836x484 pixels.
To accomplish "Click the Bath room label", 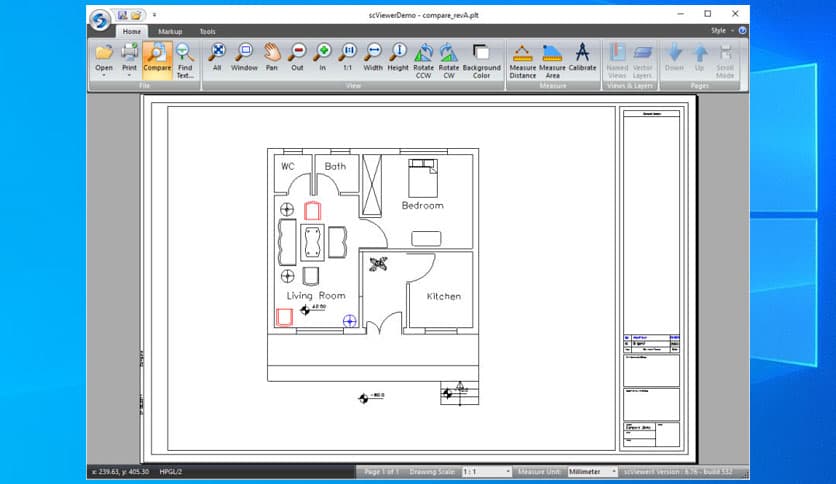I will pyautogui.click(x=335, y=166).
